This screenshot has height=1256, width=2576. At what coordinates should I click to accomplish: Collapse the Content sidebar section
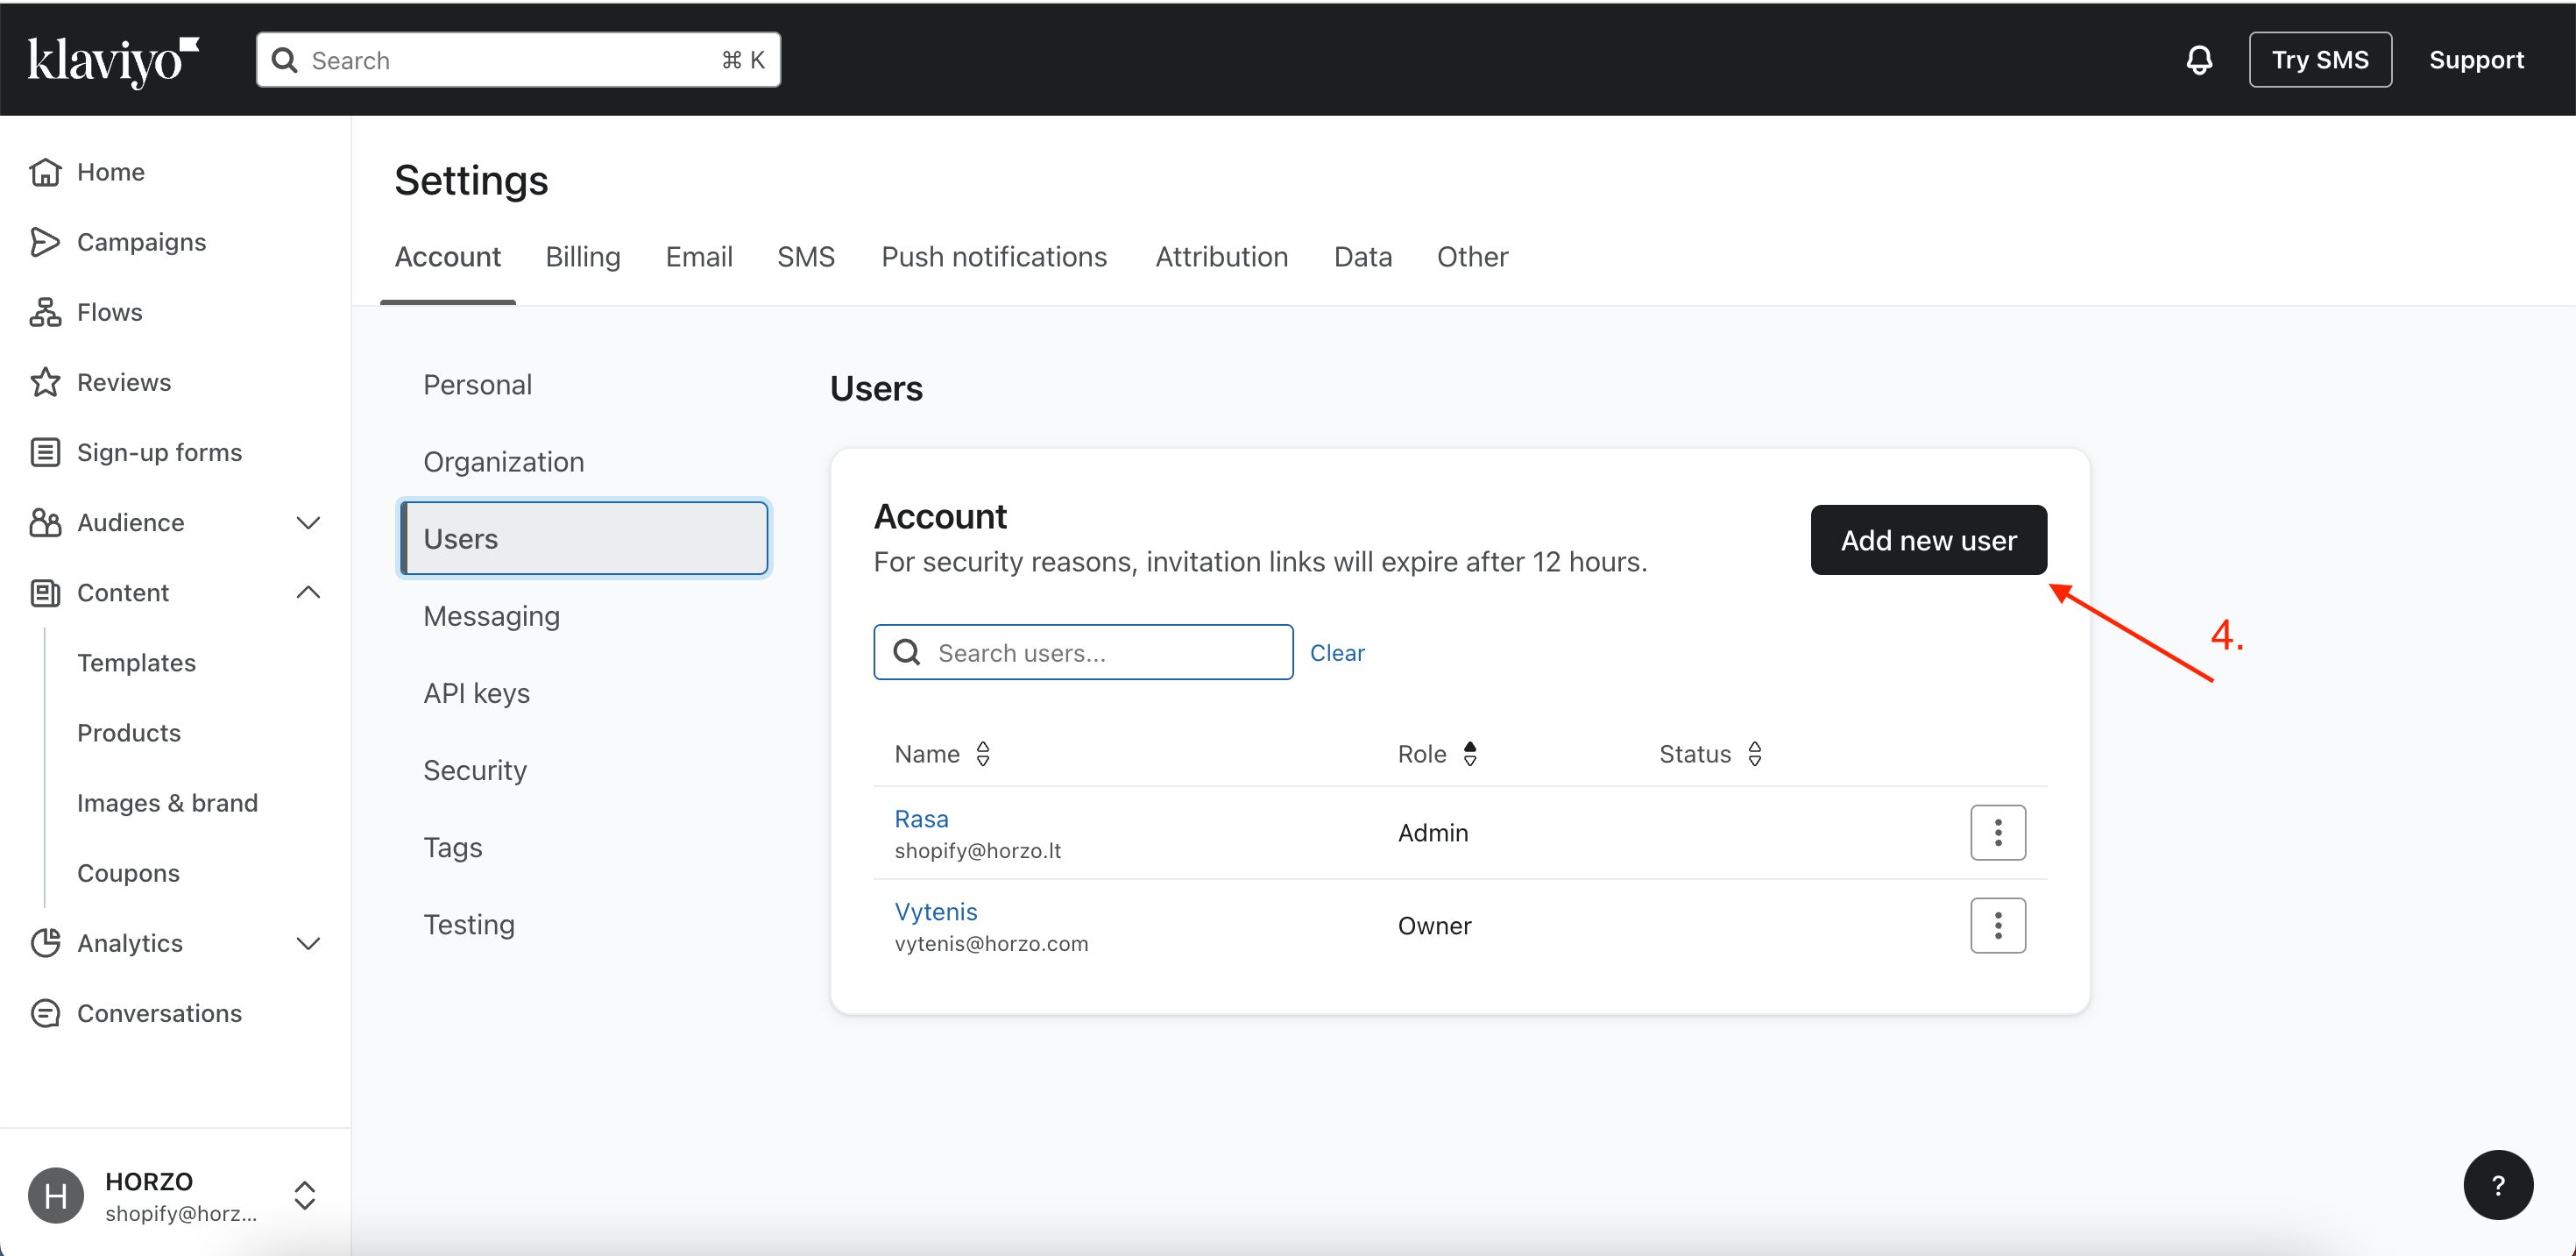click(x=308, y=593)
